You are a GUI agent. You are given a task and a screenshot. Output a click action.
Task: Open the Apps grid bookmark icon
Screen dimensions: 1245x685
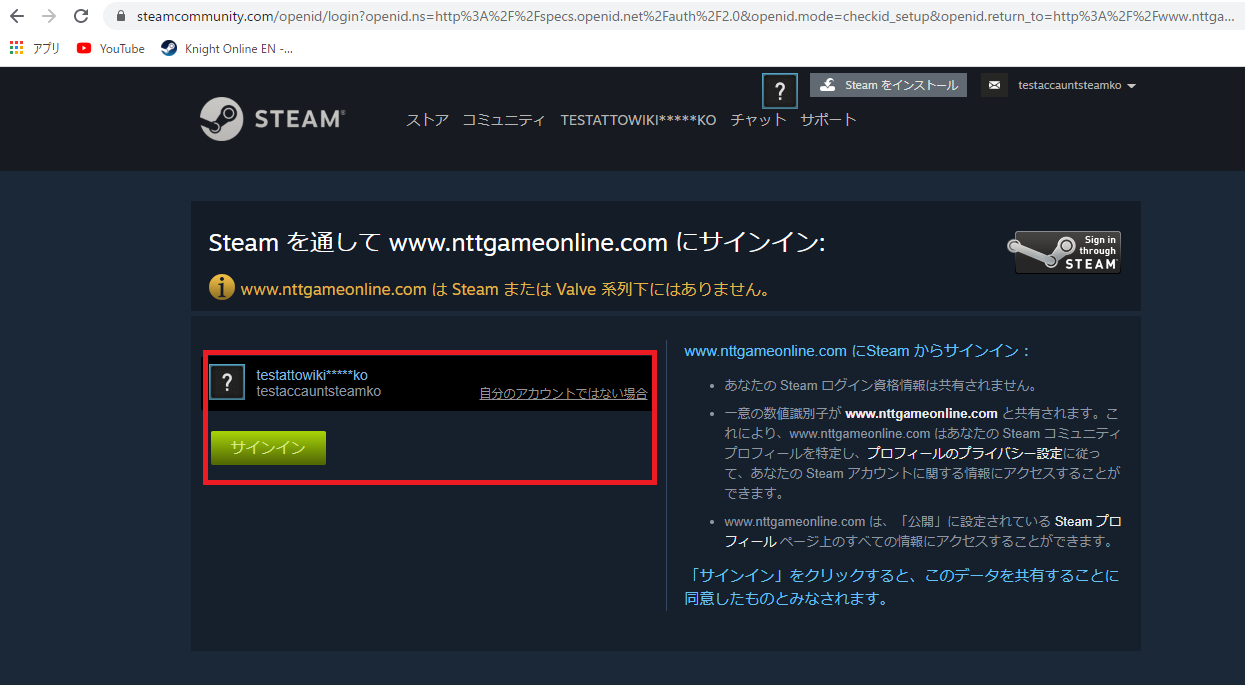click(x=16, y=48)
